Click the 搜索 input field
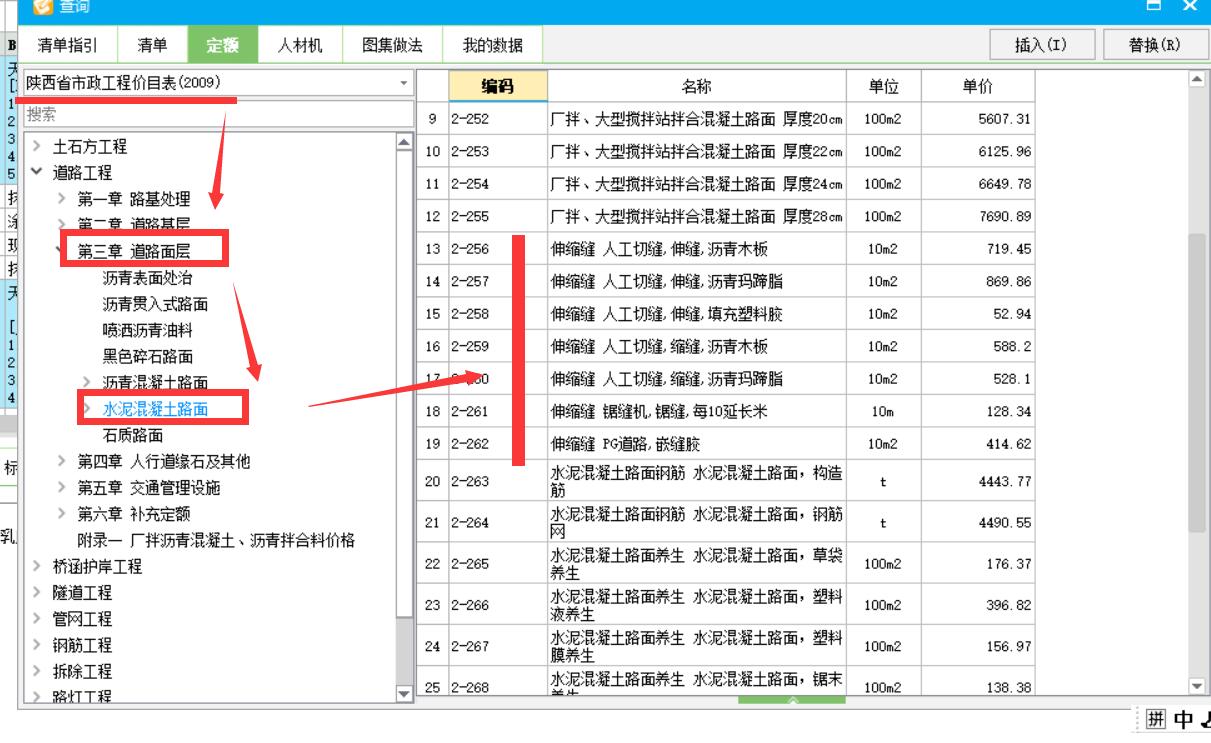Screen dimensions: 1211x743 point(218,114)
